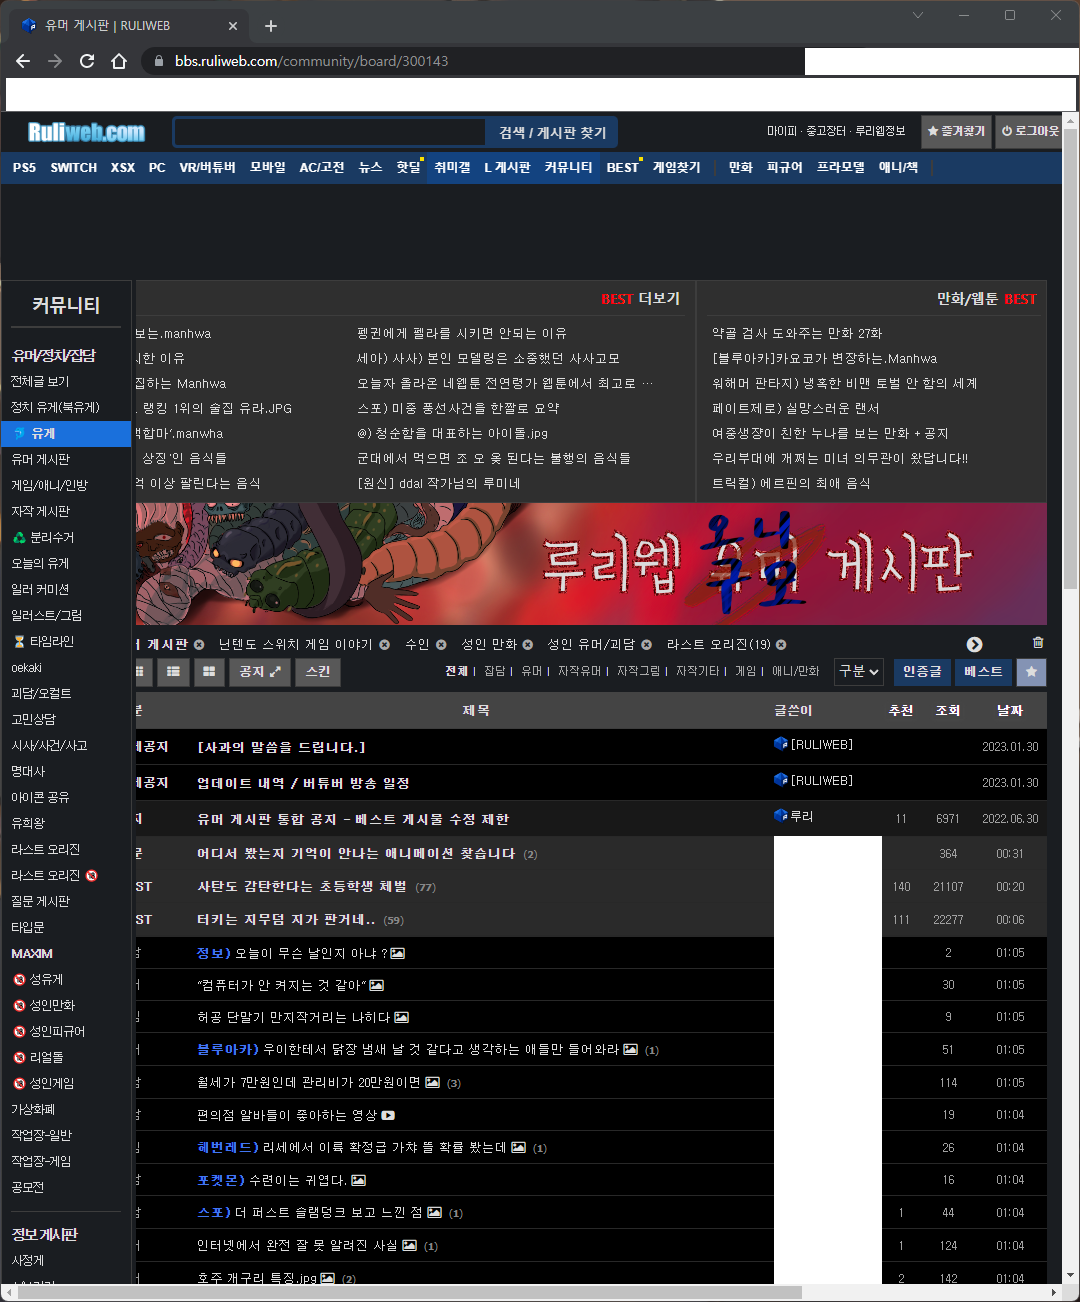This screenshot has width=1080, height=1302.
Task: Click inside the search input field
Action: point(330,131)
